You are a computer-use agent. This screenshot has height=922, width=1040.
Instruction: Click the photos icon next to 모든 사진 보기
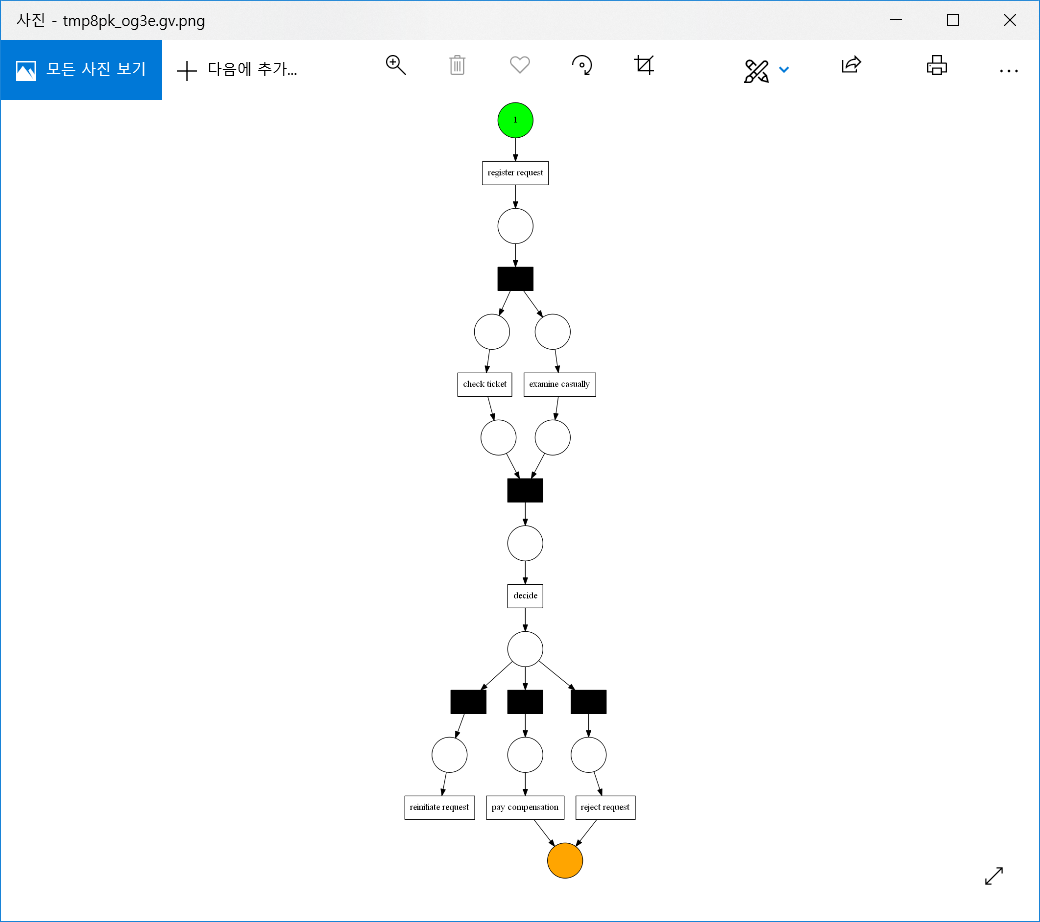tap(25, 69)
